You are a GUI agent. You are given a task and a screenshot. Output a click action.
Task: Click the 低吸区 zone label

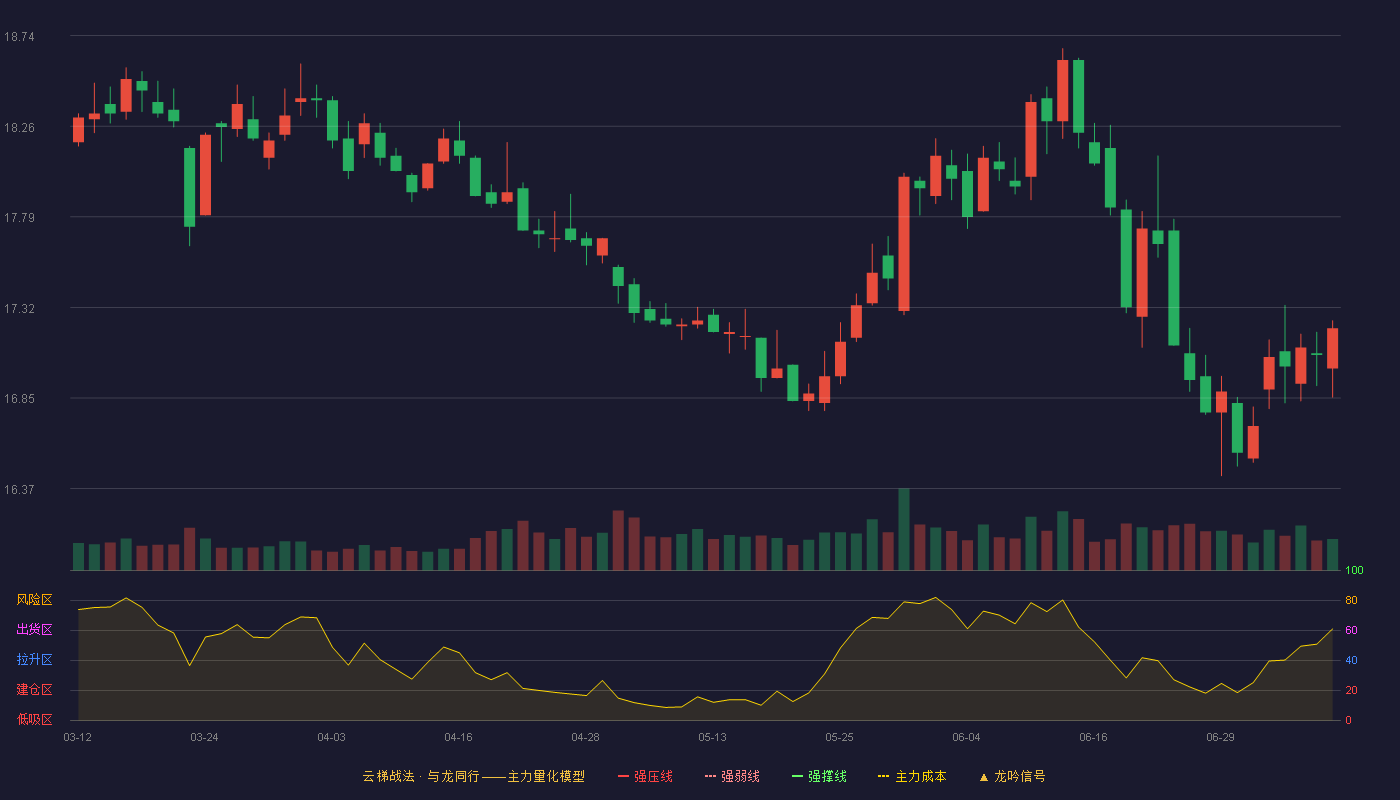pyautogui.click(x=34, y=720)
